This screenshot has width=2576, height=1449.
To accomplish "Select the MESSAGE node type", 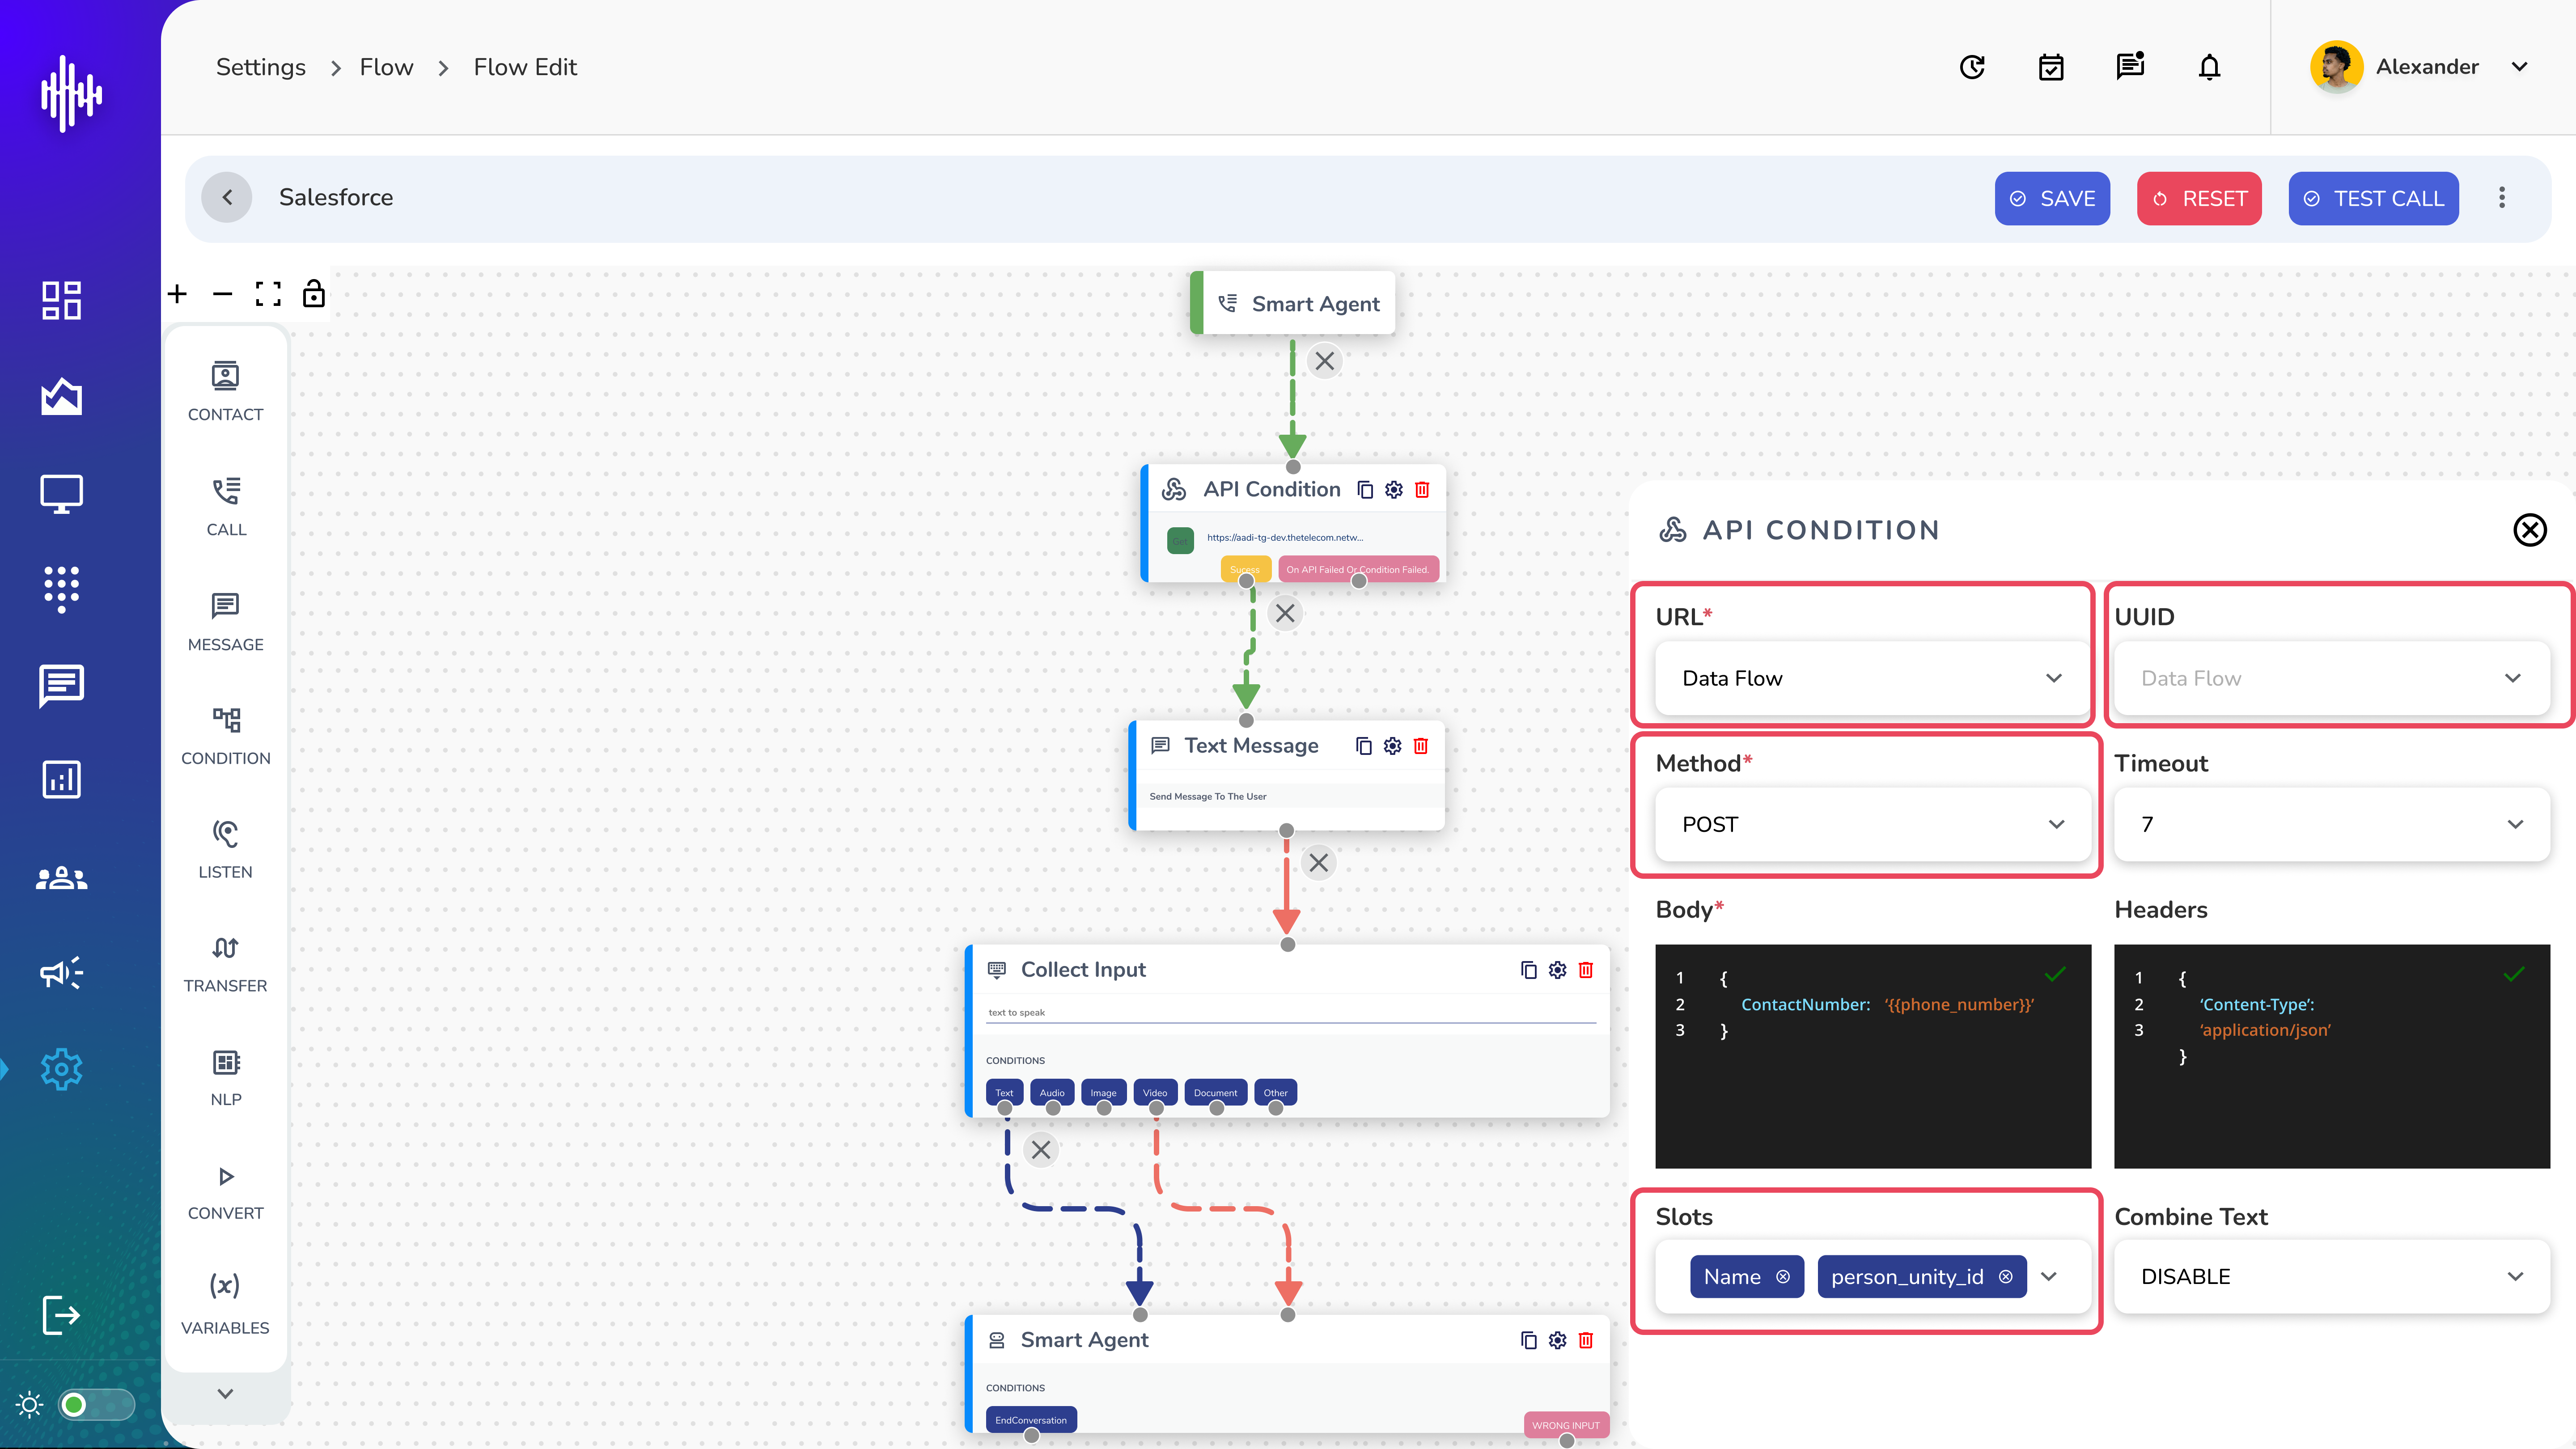I will [x=225, y=622].
